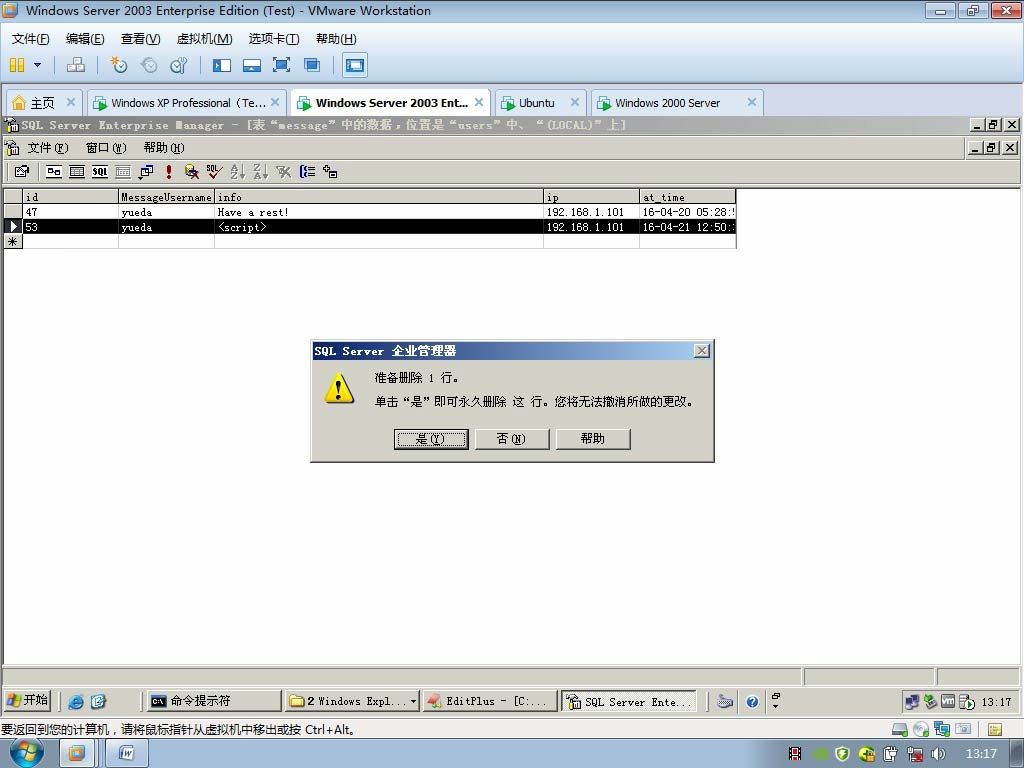This screenshot has height=768, width=1024.
Task: Open the Word icon on the host taskbar
Action: tap(127, 754)
